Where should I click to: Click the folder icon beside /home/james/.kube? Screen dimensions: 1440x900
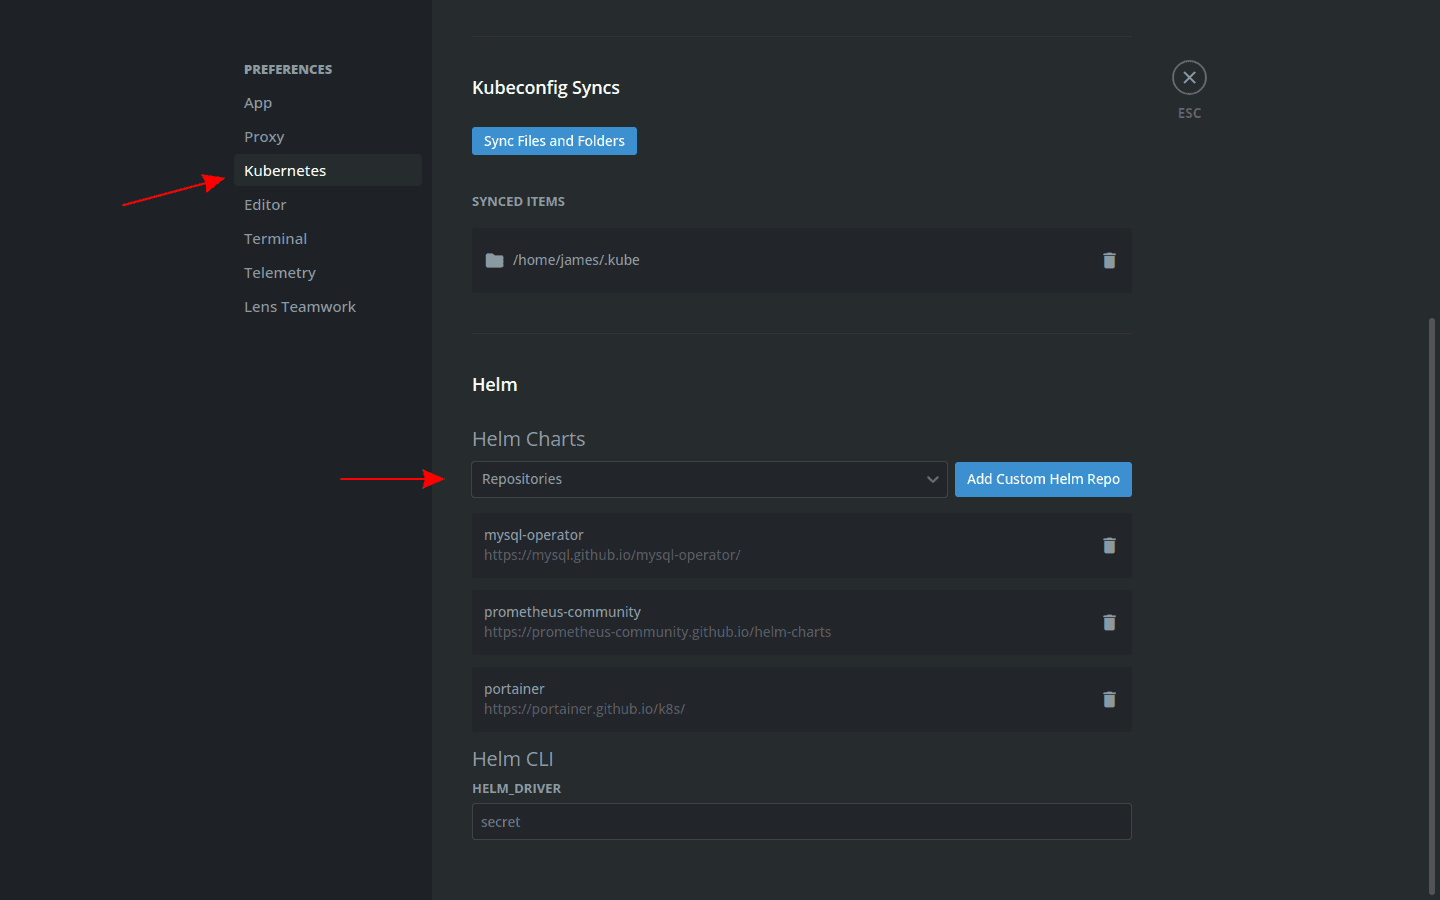pyautogui.click(x=494, y=260)
